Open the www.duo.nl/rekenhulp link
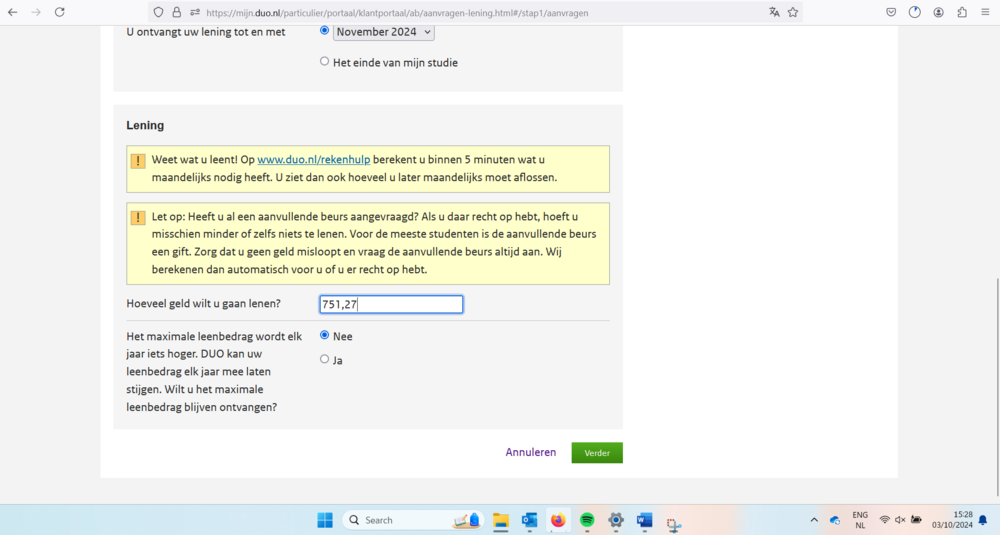Viewport: 1000px width, 535px height. 313,160
